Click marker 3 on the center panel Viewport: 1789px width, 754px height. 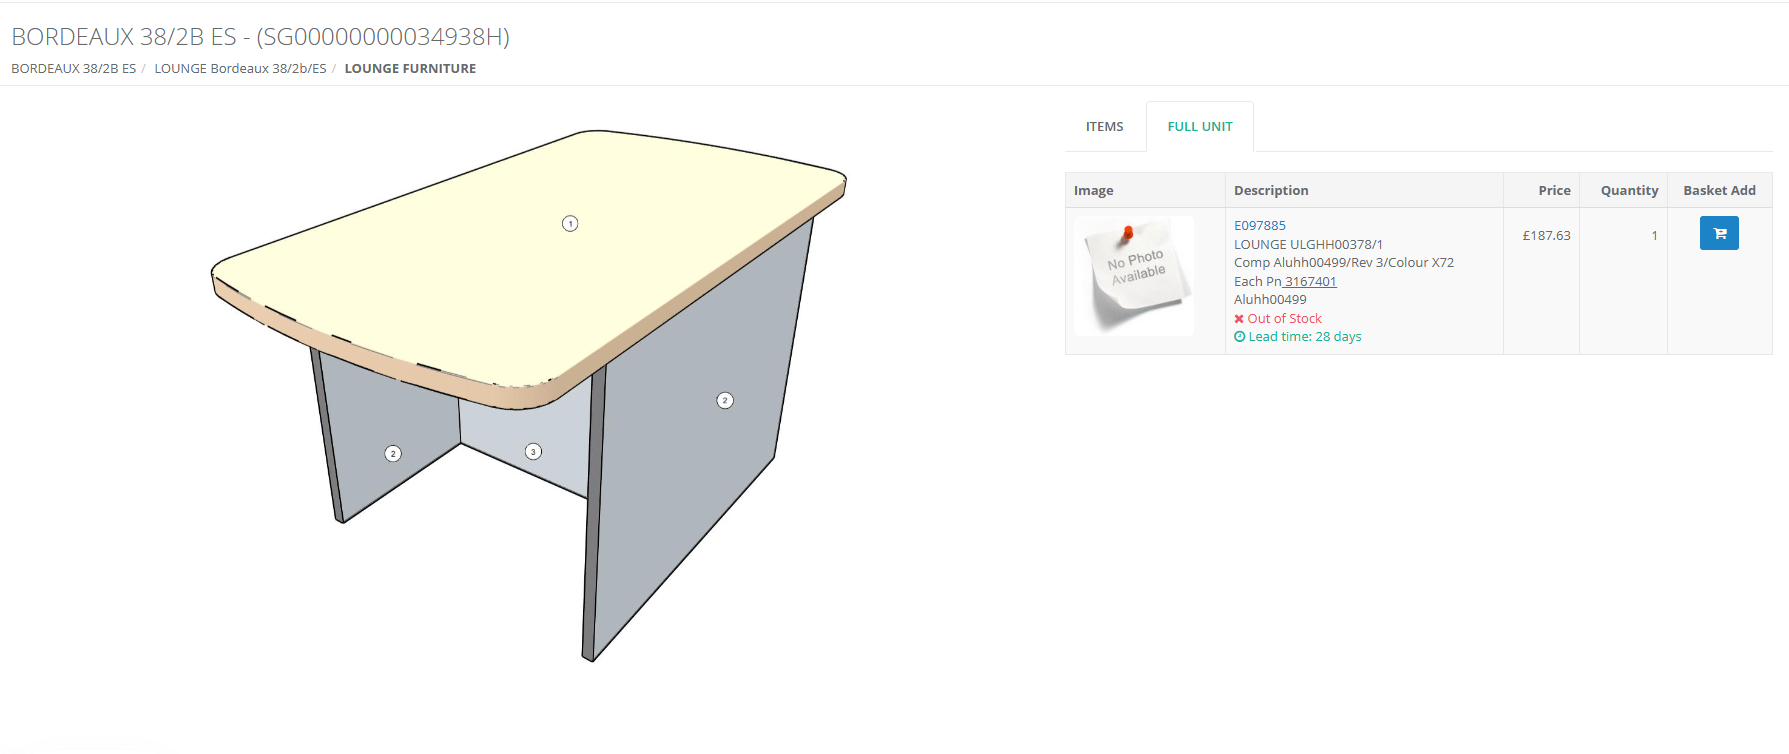(533, 452)
